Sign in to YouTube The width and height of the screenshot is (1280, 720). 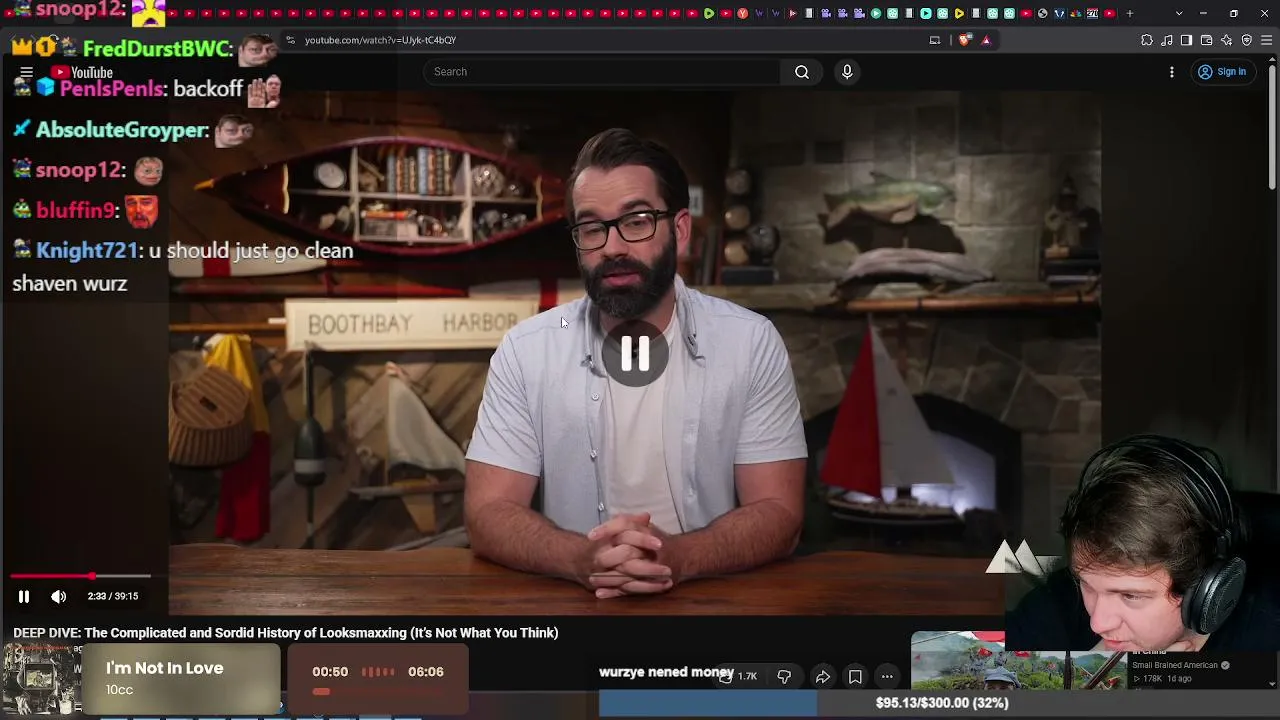click(x=1222, y=72)
